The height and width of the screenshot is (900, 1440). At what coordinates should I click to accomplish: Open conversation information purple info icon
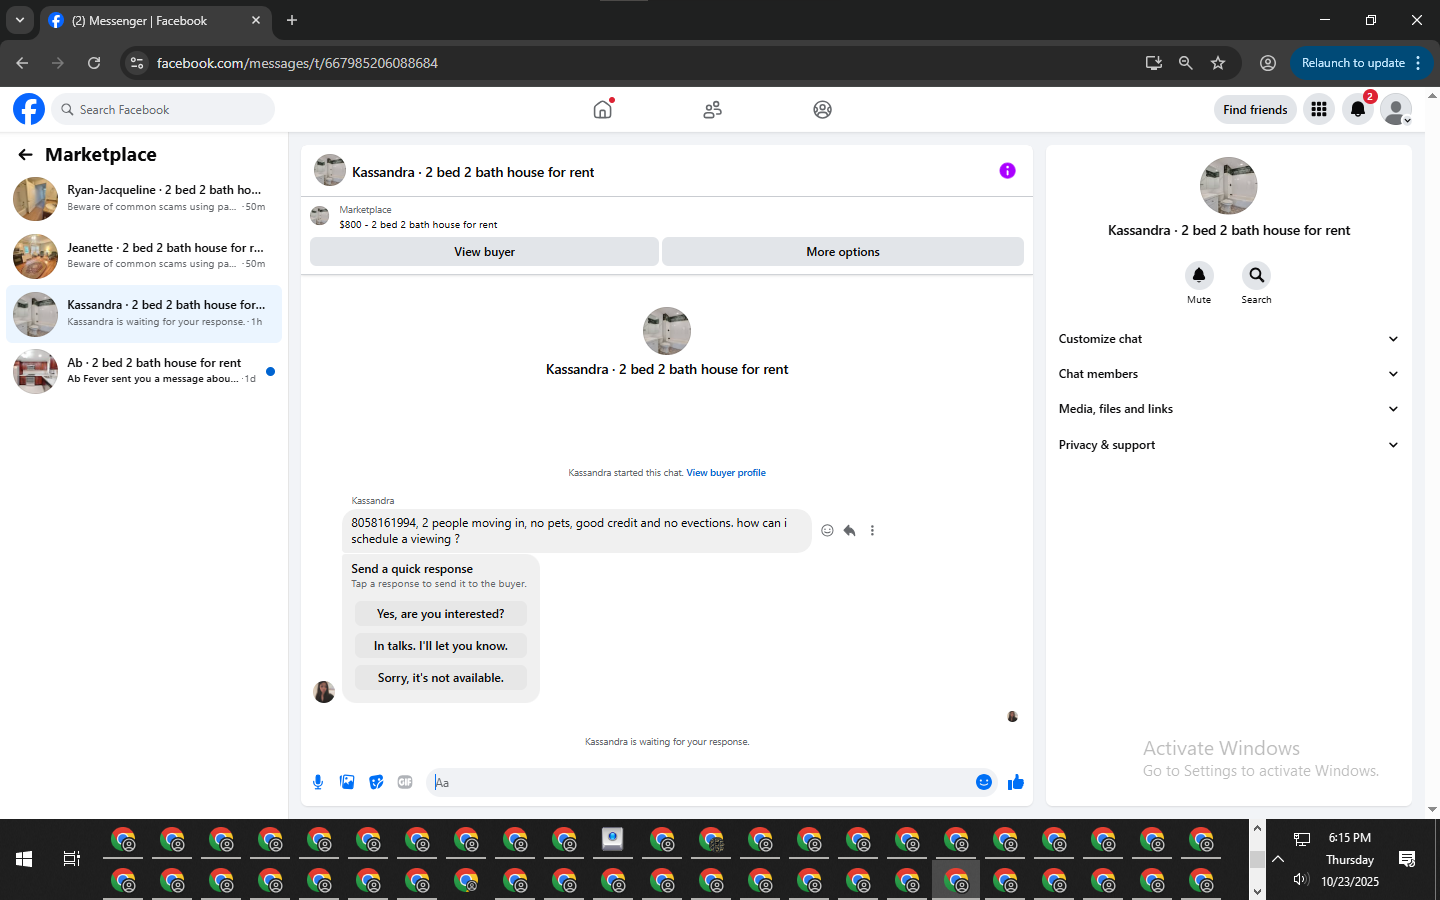(x=1007, y=171)
